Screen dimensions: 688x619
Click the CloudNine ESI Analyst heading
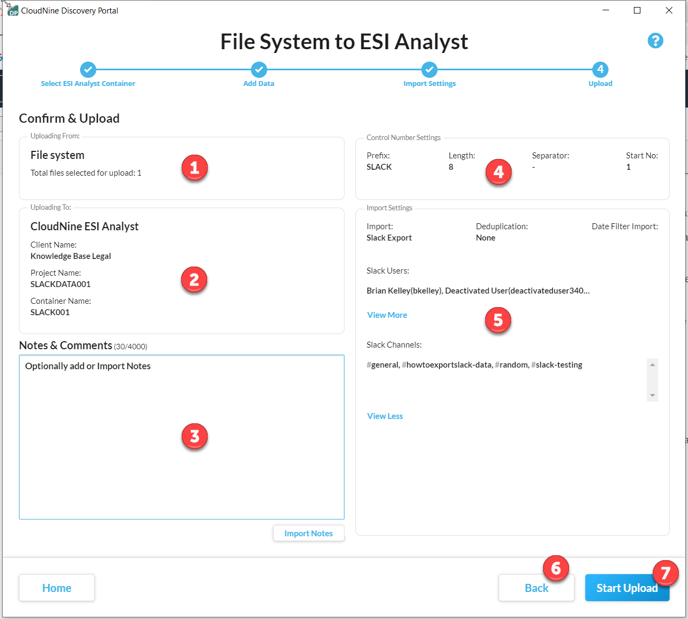point(84,226)
